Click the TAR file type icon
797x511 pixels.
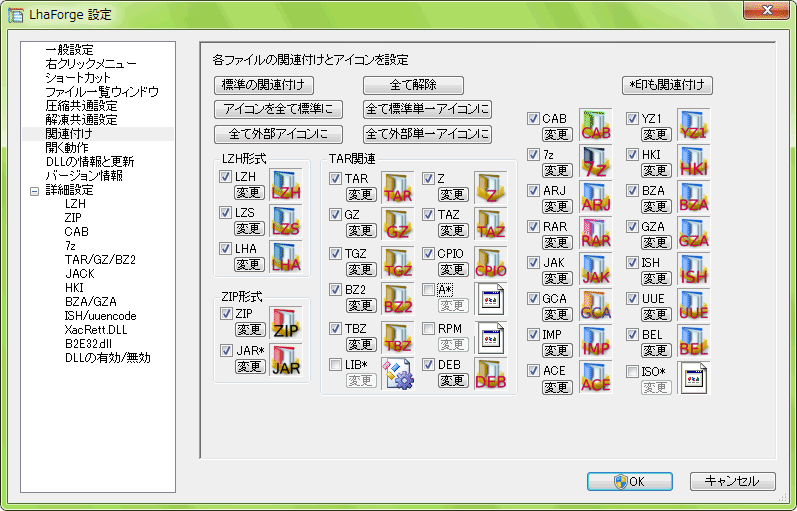click(x=397, y=188)
